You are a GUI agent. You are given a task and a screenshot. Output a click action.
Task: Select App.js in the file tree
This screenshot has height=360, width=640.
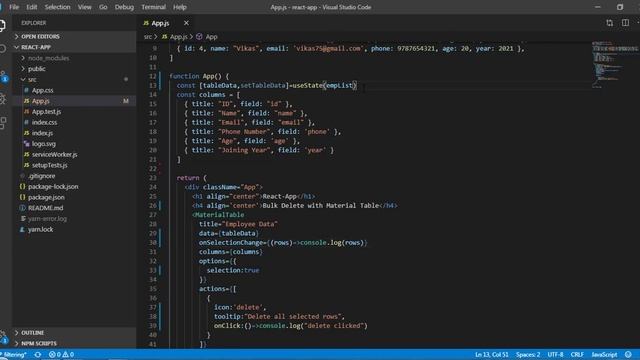click(x=40, y=101)
